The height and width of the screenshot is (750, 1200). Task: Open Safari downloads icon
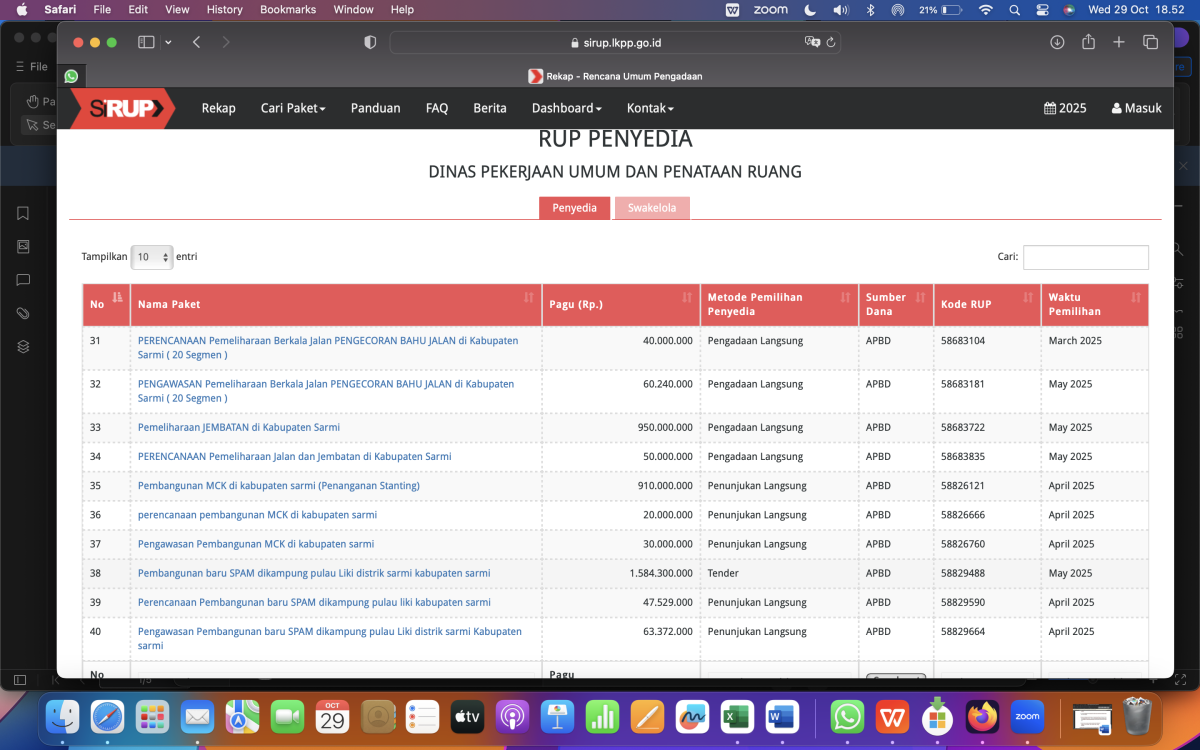click(1057, 42)
